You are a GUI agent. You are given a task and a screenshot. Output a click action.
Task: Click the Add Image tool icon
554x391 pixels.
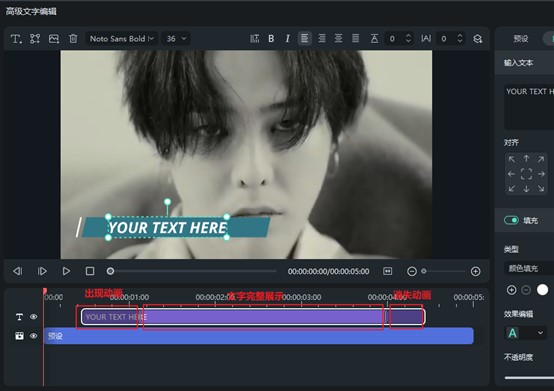54,38
